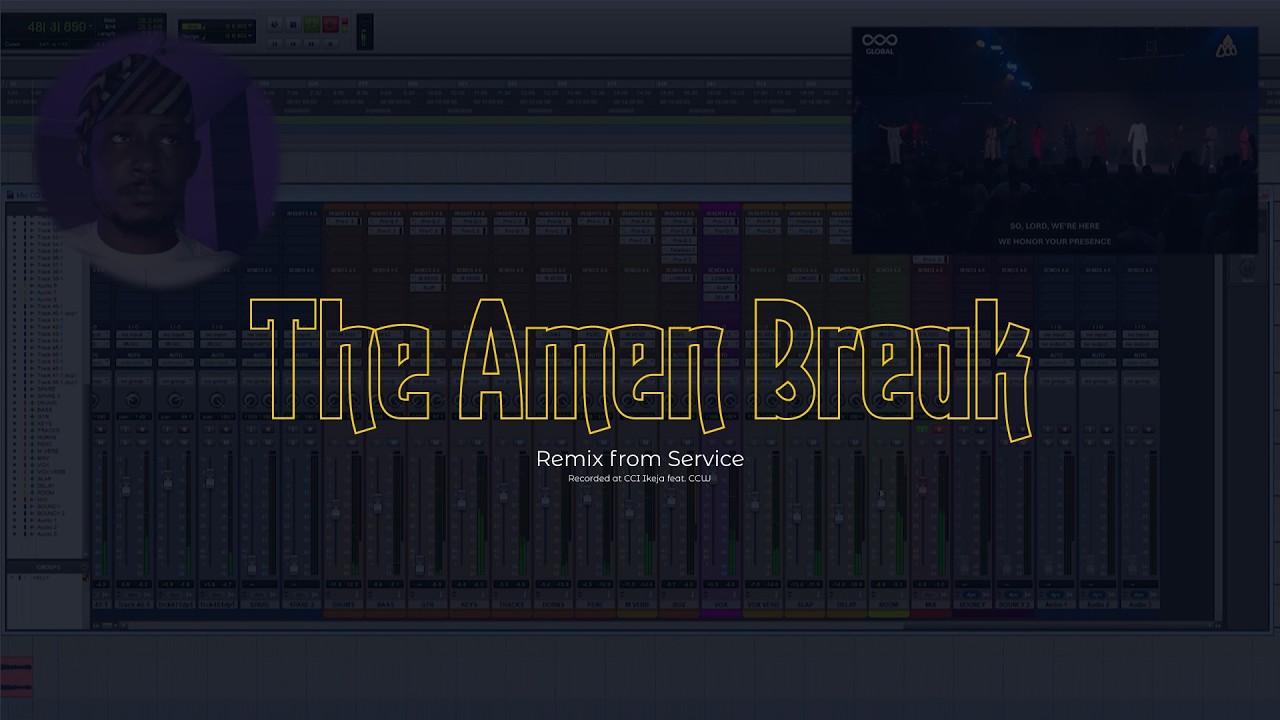
Task: Select the purple VOX channel name
Action: pyautogui.click(x=721, y=605)
